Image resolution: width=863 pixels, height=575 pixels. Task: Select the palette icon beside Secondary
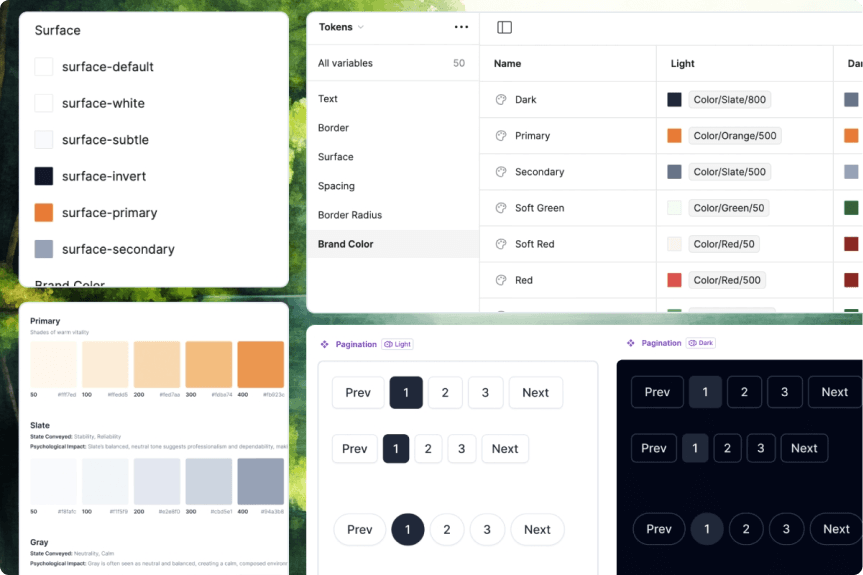(501, 172)
